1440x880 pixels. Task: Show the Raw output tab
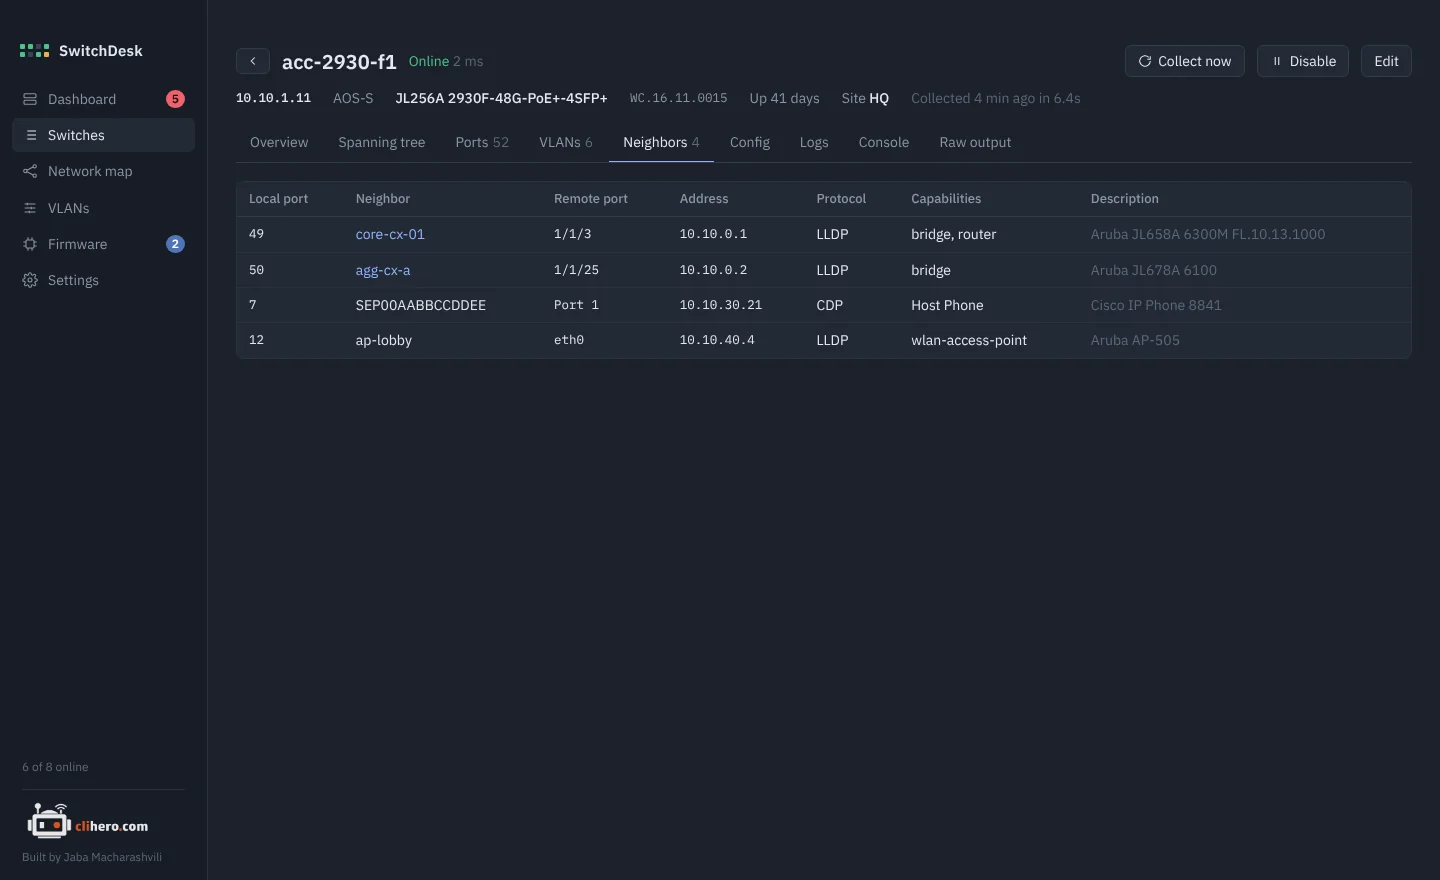[x=975, y=142]
